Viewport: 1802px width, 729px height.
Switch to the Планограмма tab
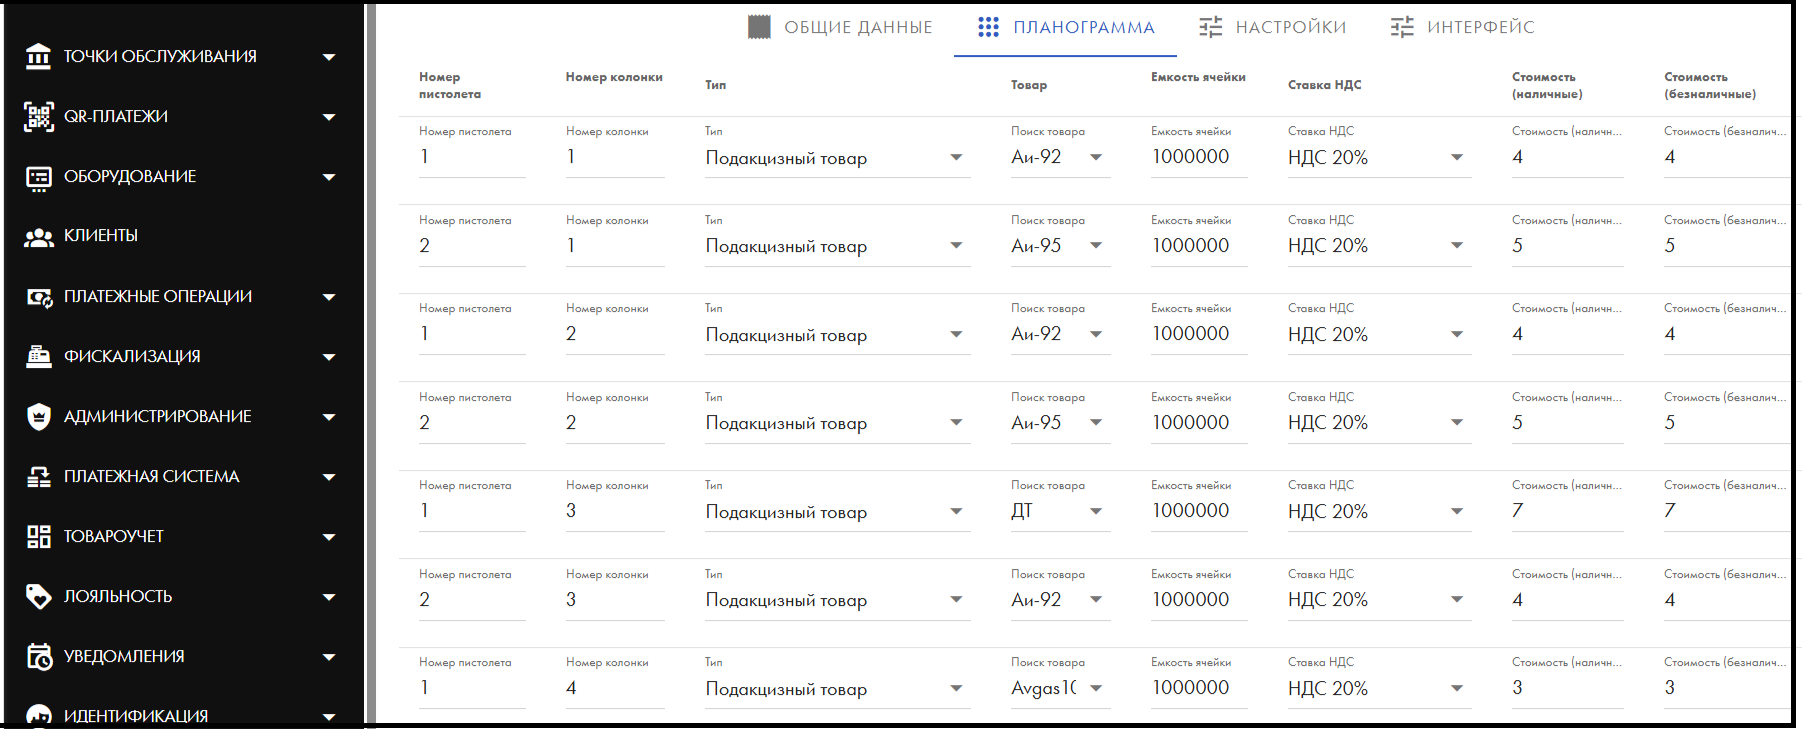pyautogui.click(x=1065, y=27)
